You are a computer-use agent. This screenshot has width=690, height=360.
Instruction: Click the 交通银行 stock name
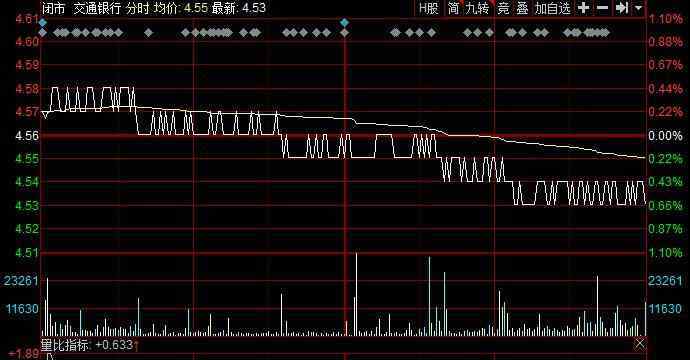coord(97,8)
